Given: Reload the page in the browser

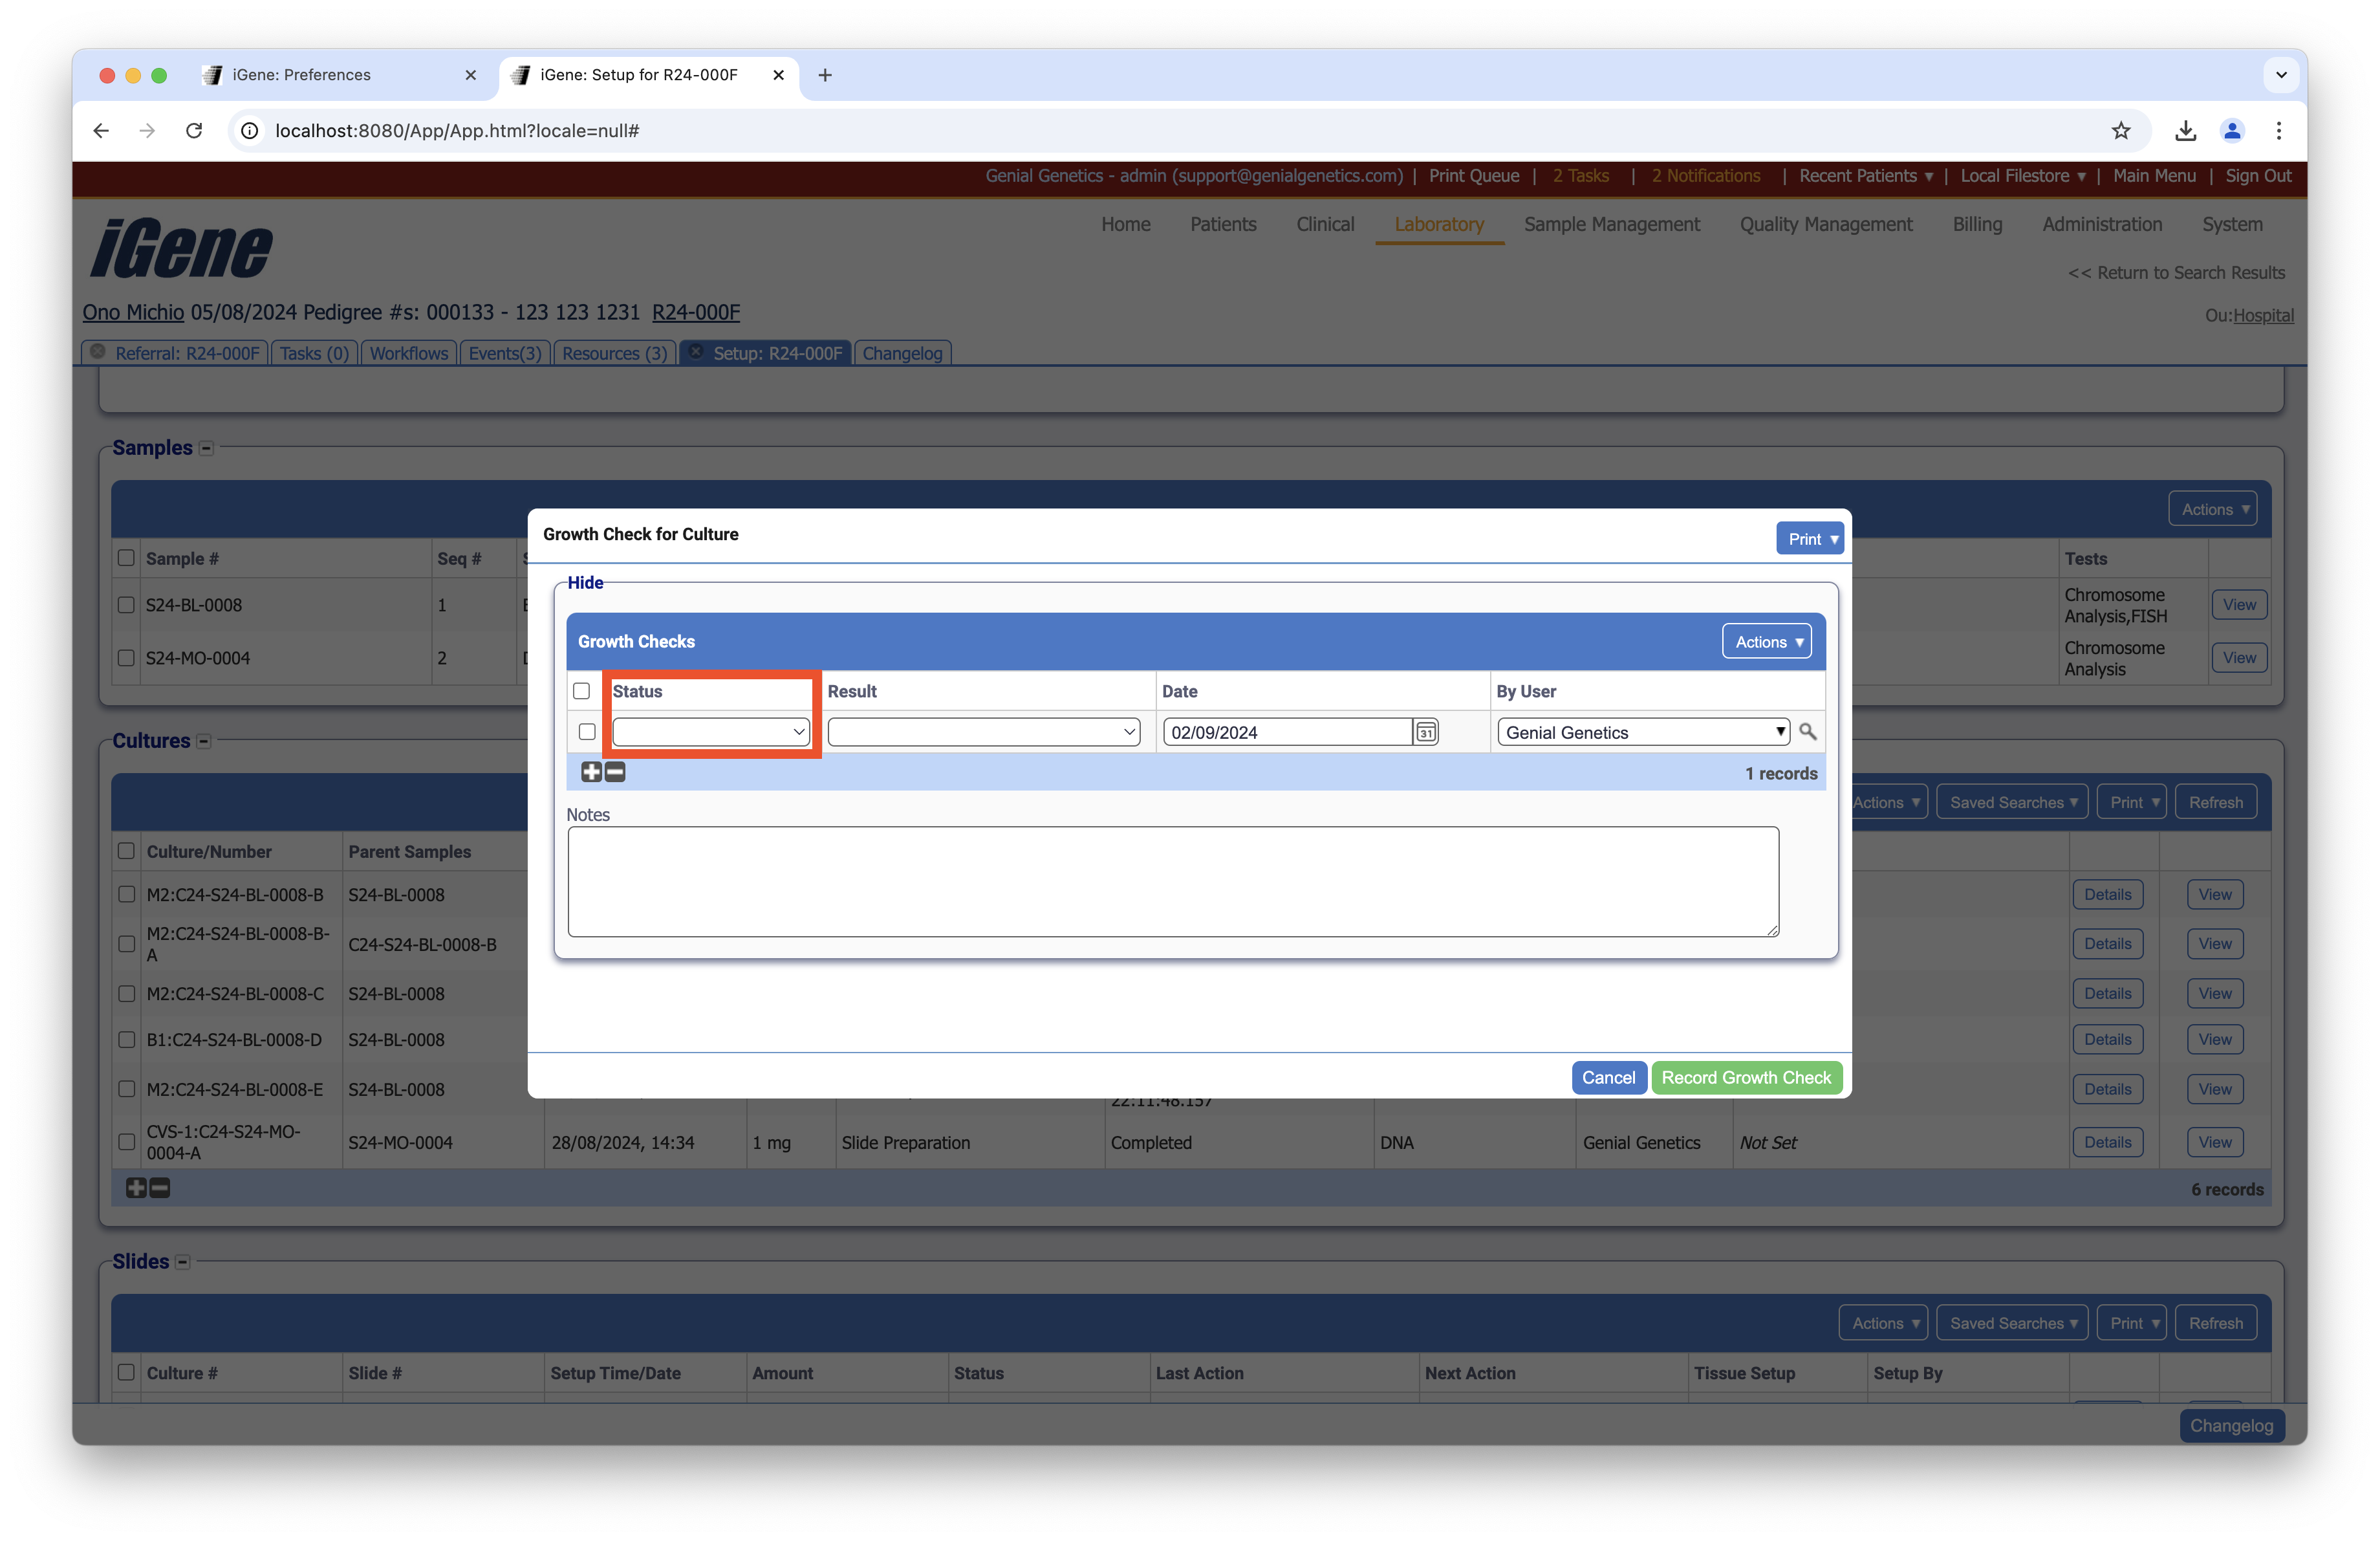Looking at the screenshot, I should pyautogui.click(x=194, y=131).
